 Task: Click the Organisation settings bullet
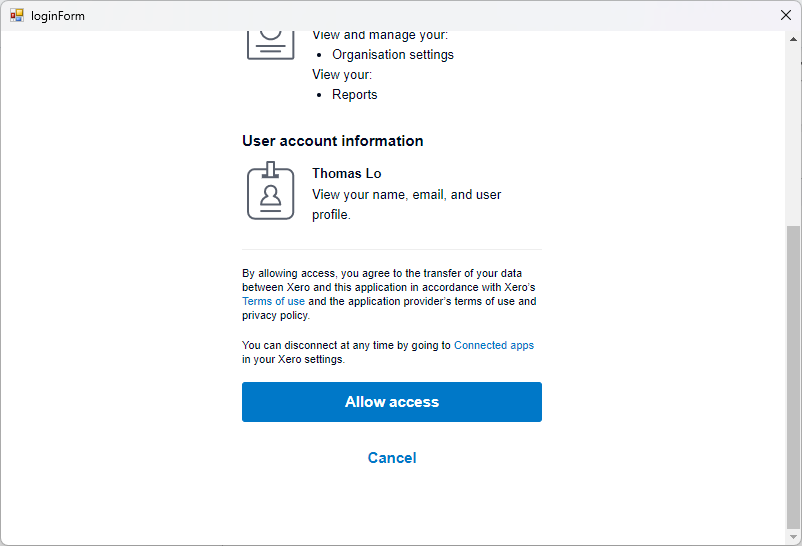(x=393, y=55)
